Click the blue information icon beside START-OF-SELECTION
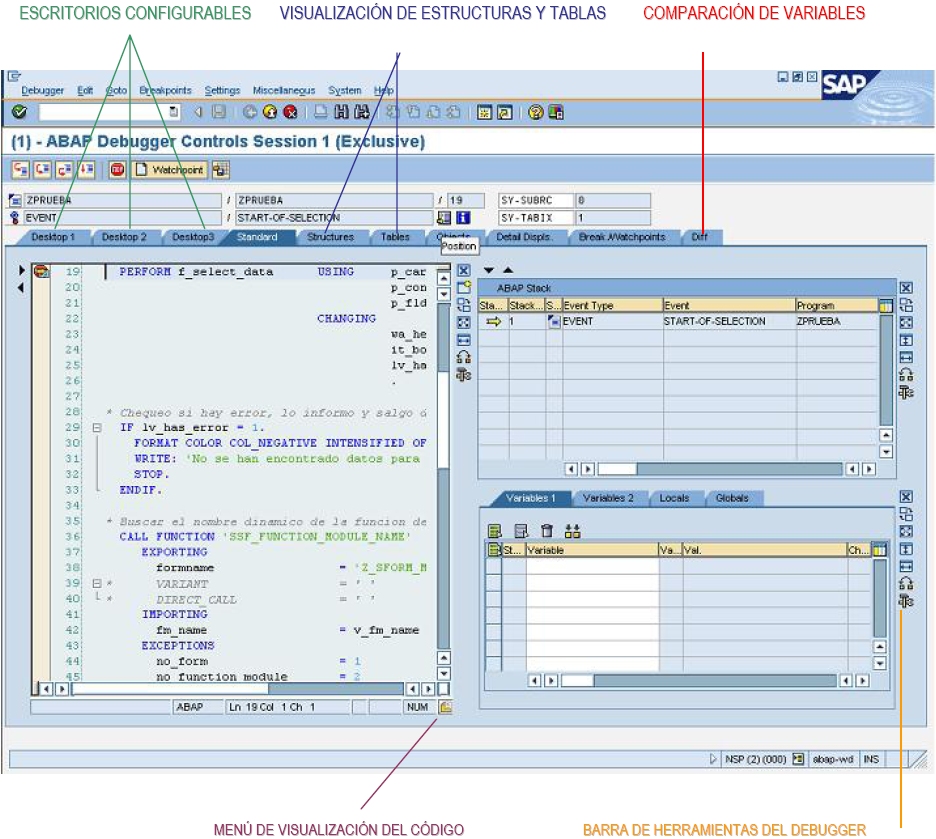The height and width of the screenshot is (839, 936). click(x=463, y=218)
